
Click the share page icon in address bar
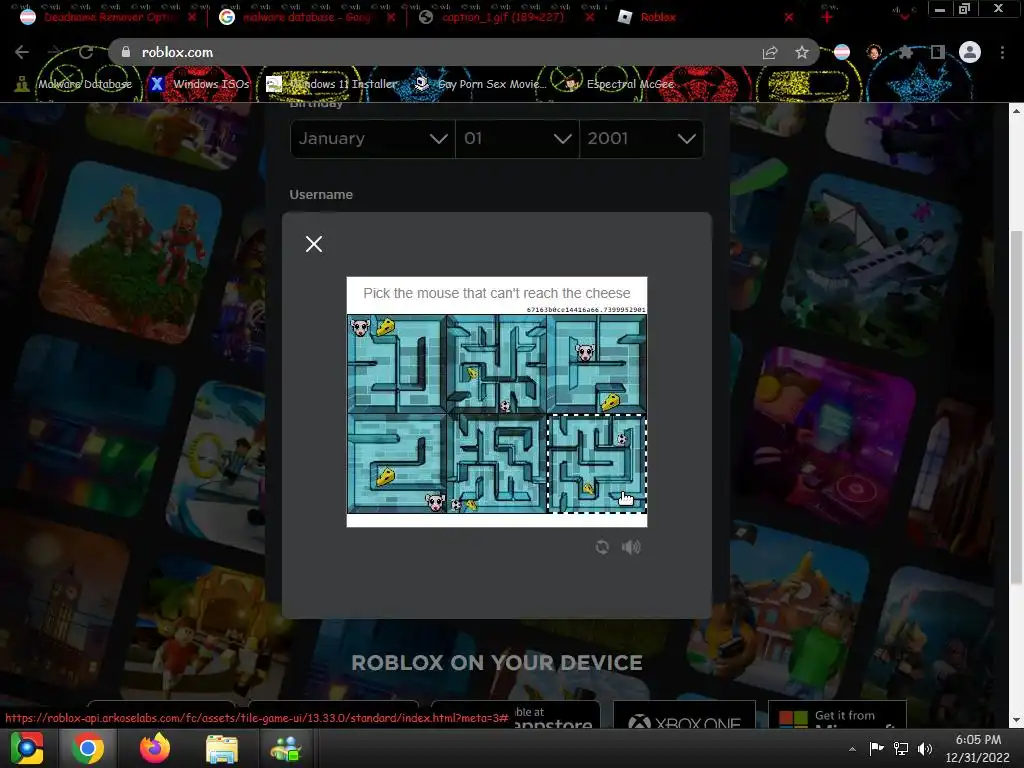pyautogui.click(x=770, y=53)
